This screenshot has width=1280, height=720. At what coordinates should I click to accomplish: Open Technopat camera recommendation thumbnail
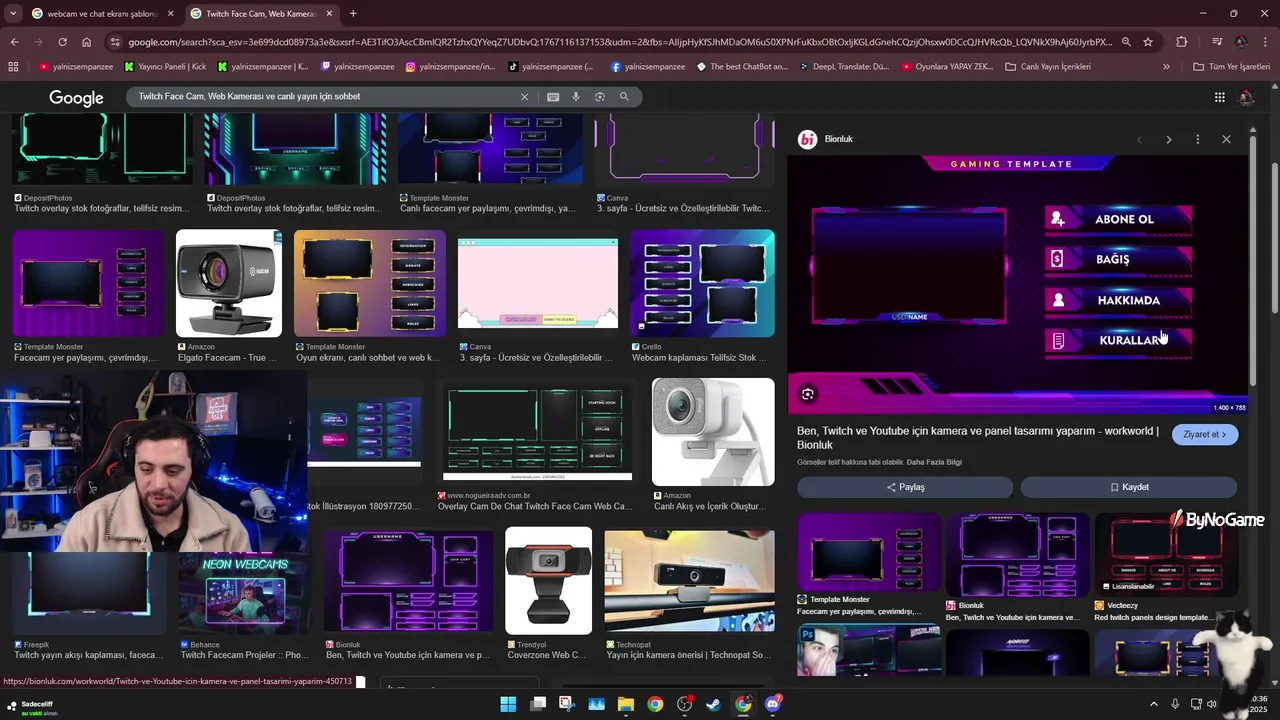coord(689,581)
